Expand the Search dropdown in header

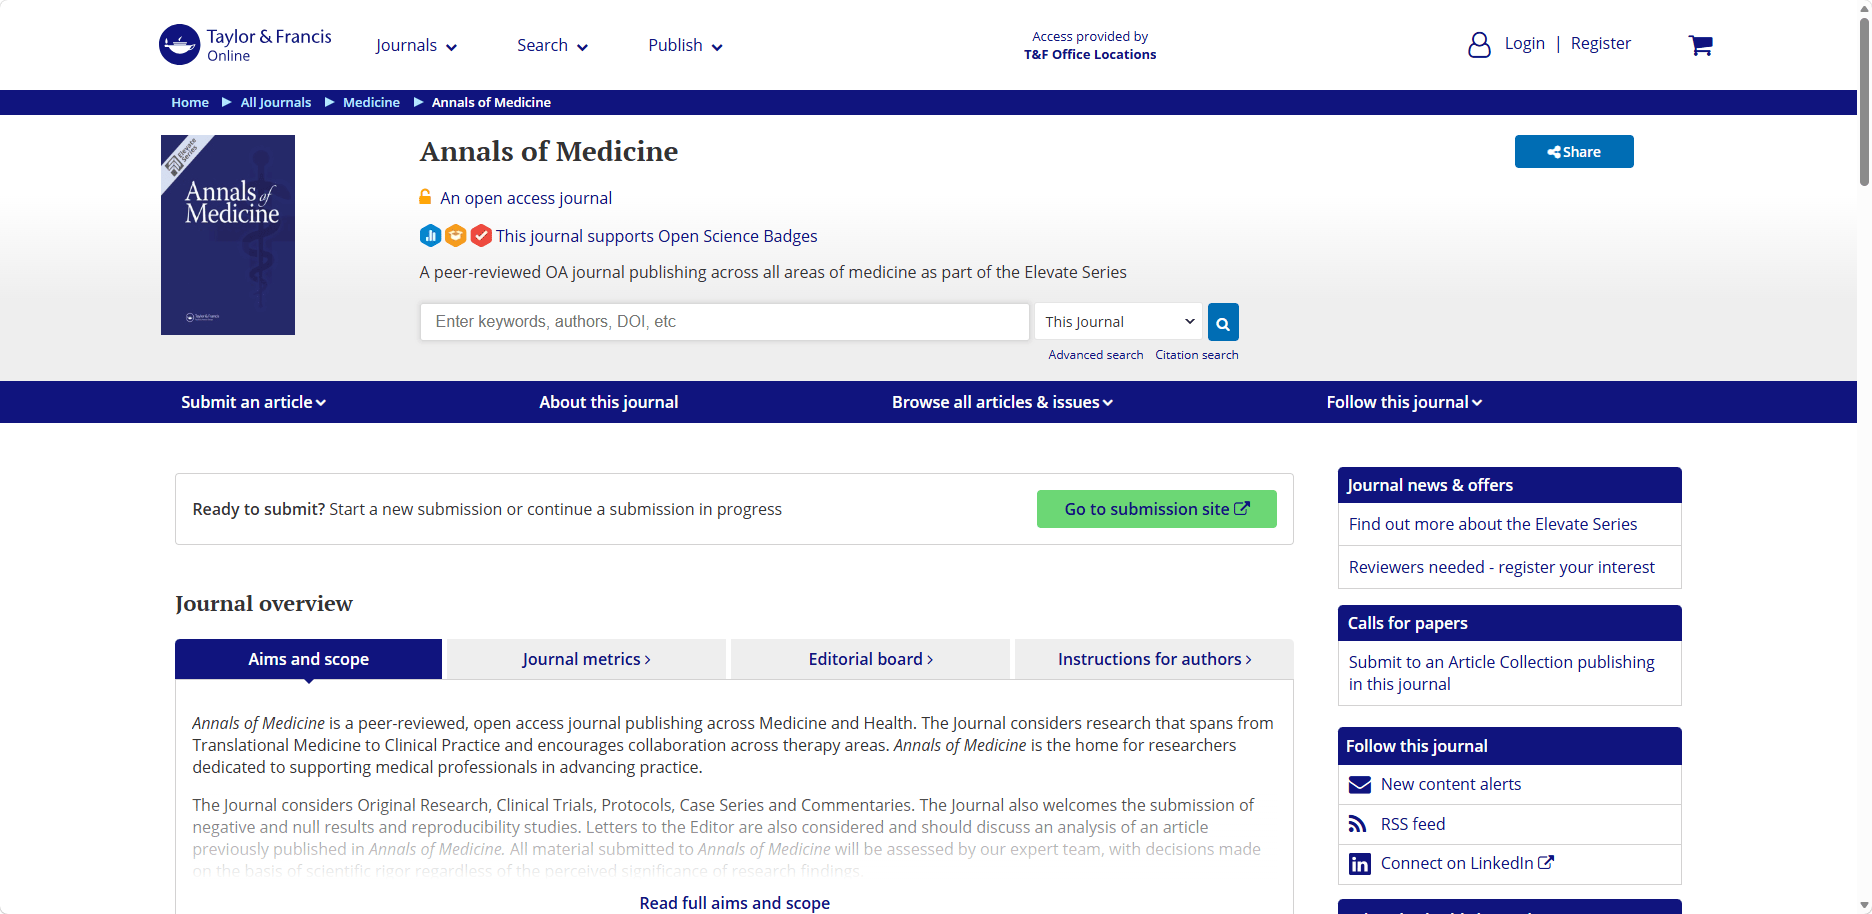pos(552,45)
